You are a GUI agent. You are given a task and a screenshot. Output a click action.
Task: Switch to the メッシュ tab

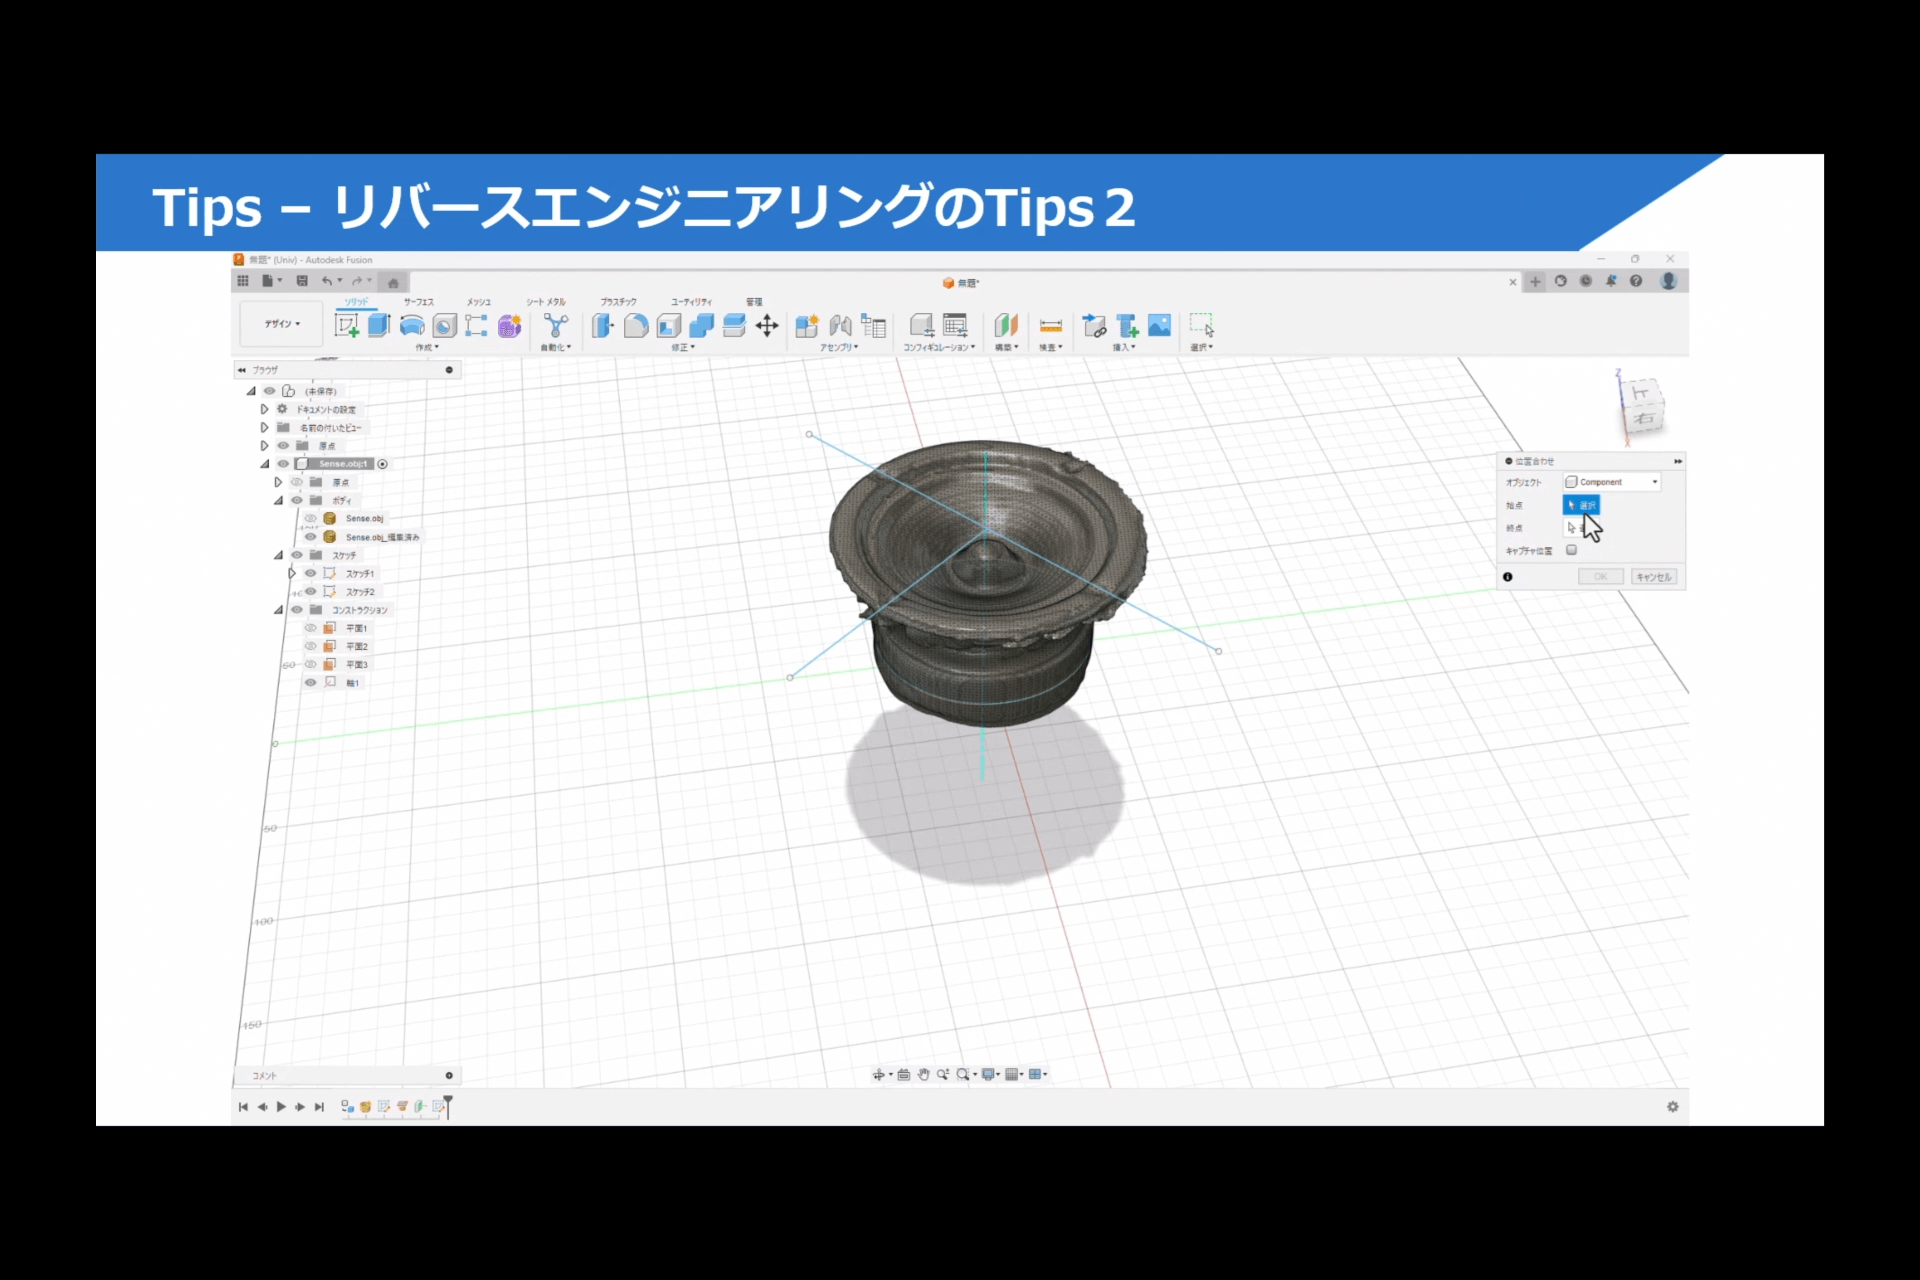(479, 302)
